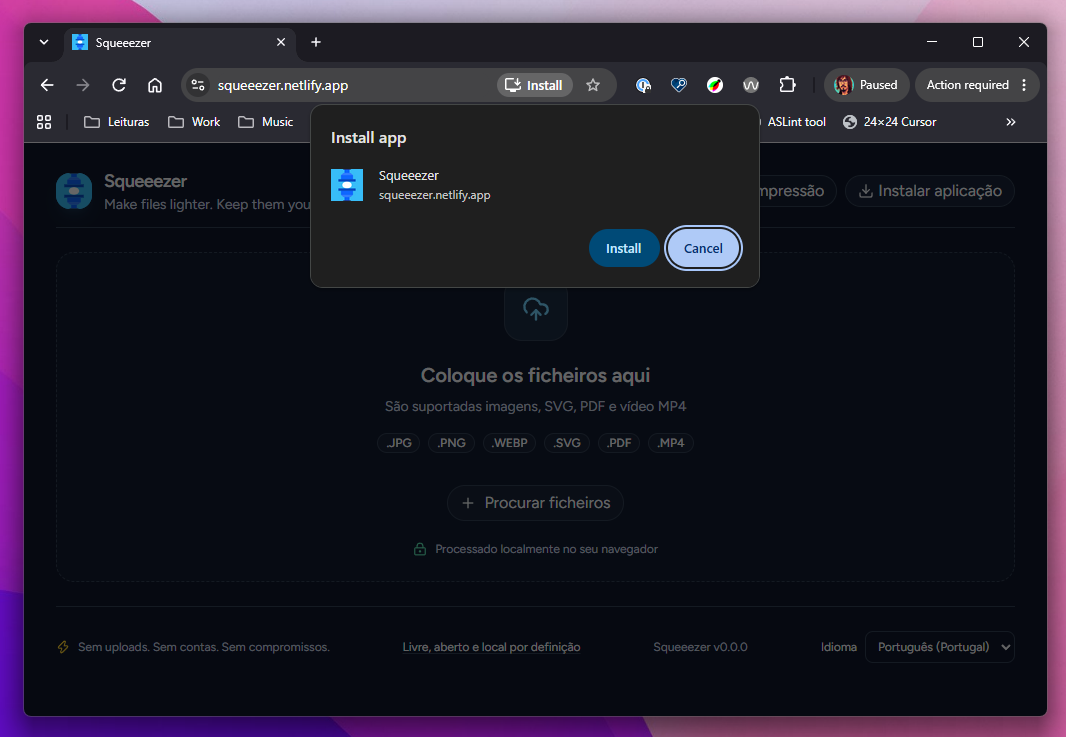The height and width of the screenshot is (737, 1066).
Task: Open the Paused profile button
Action: [866, 85]
